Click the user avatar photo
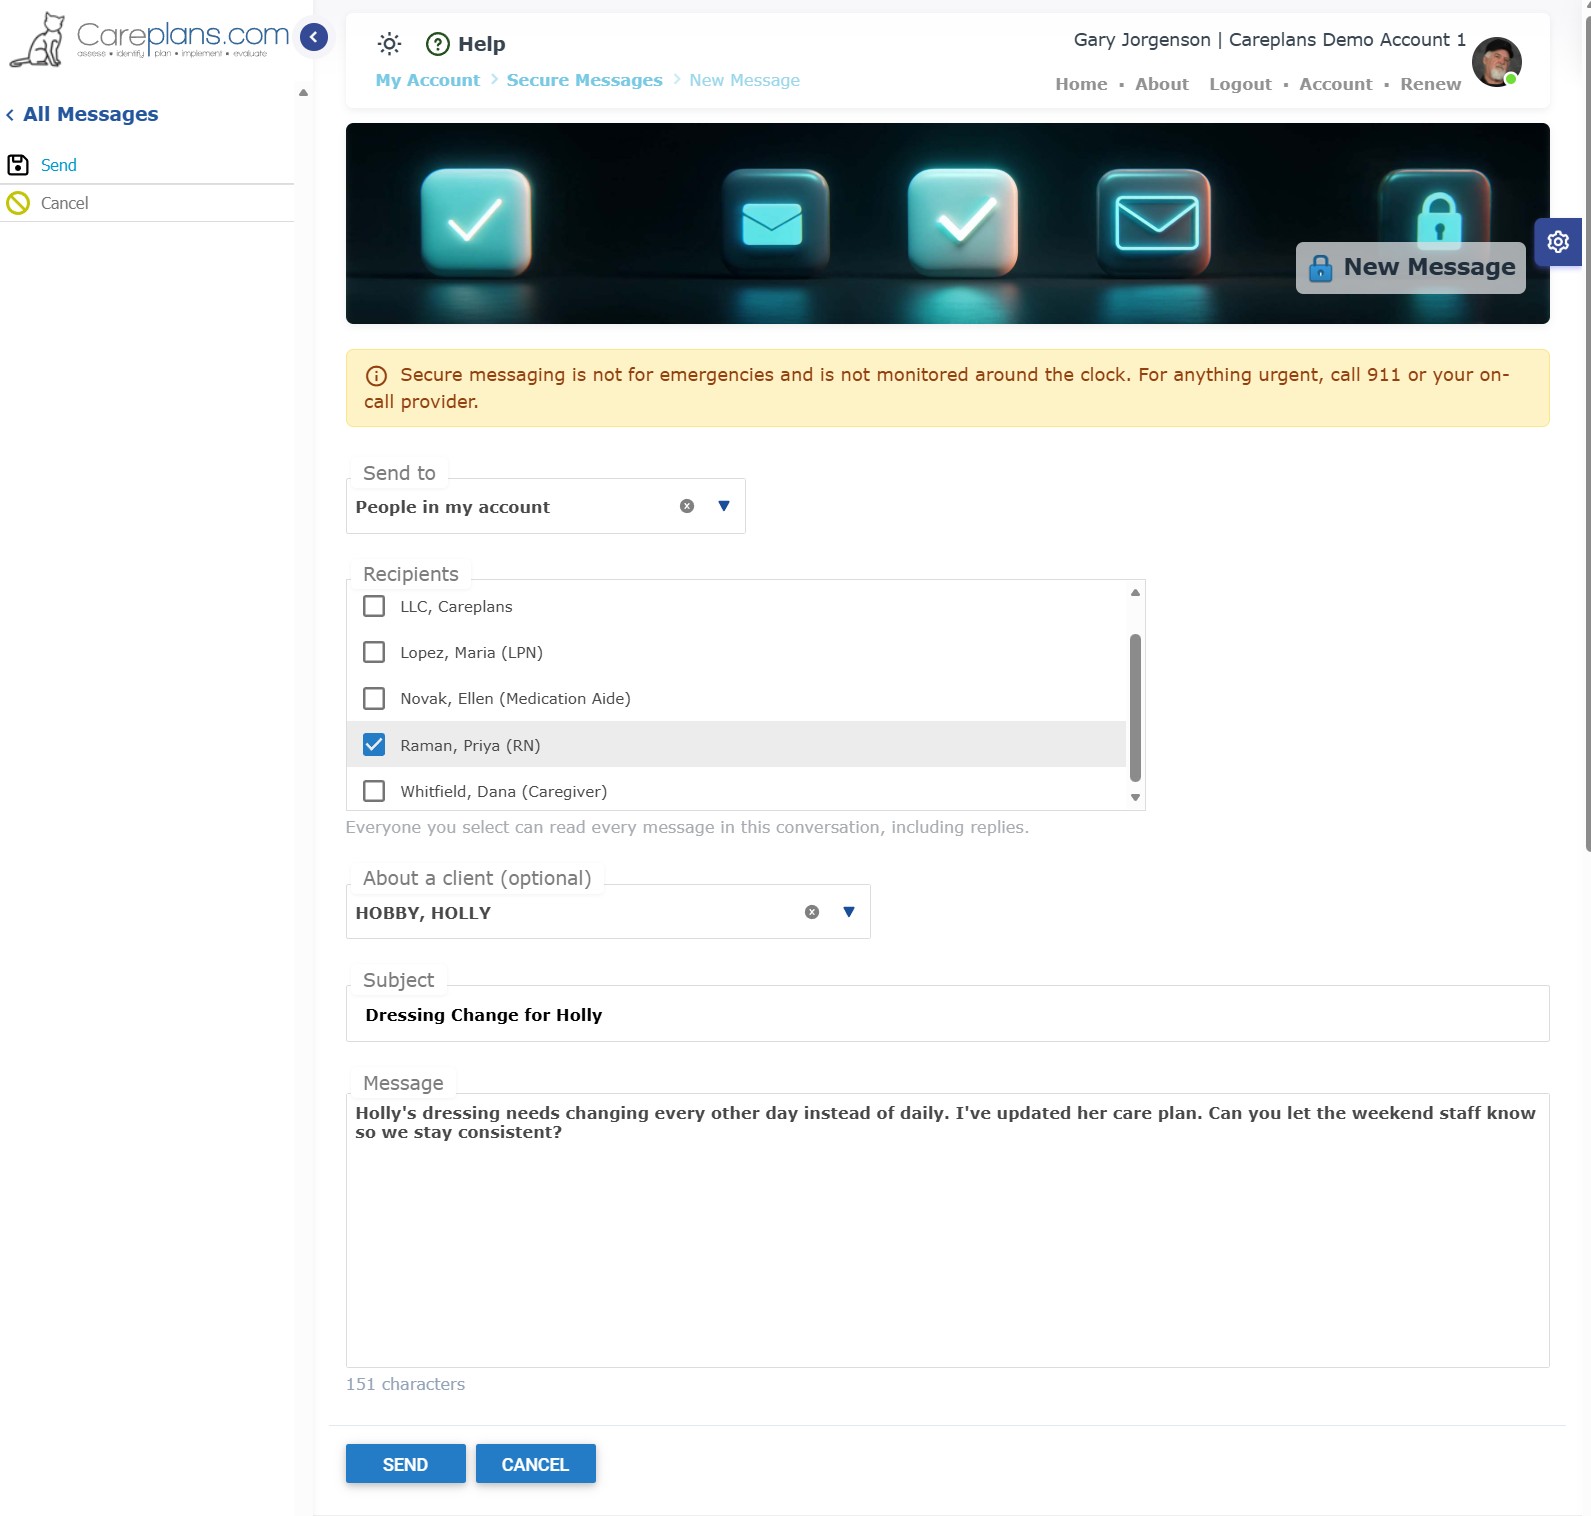Viewport: 1591px width, 1516px height. (1496, 62)
